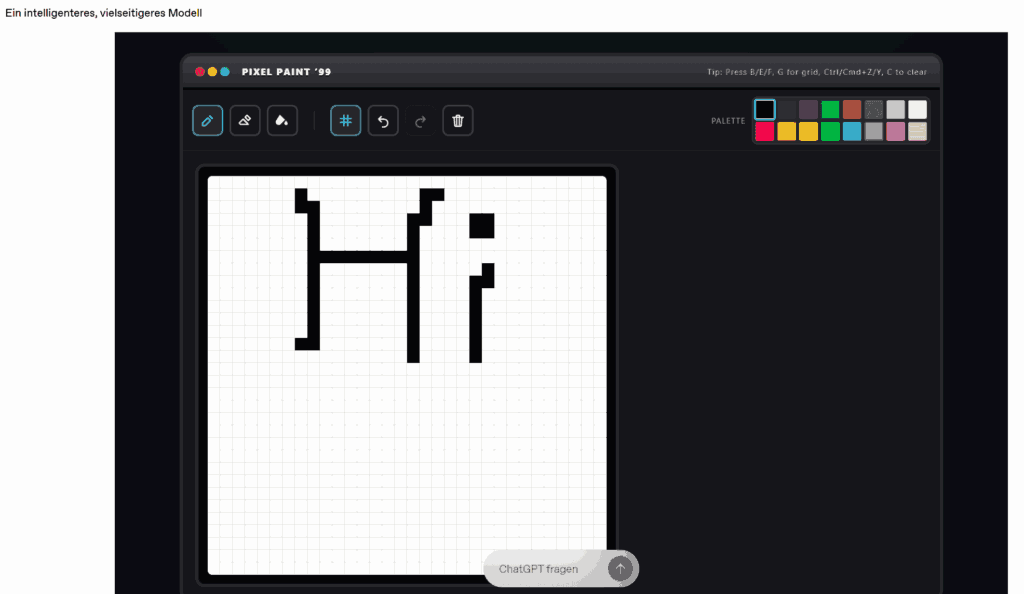Open the Ein intelligenteres, vielseitigeres Modell link
Image resolution: width=1024 pixels, height=594 pixels.
pyautogui.click(x=103, y=13)
